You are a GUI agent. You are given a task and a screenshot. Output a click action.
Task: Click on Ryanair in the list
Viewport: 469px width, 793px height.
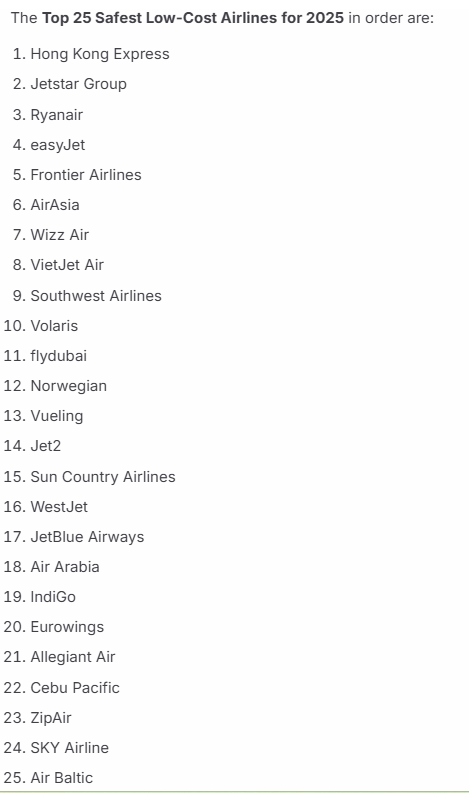pyautogui.click(x=57, y=115)
